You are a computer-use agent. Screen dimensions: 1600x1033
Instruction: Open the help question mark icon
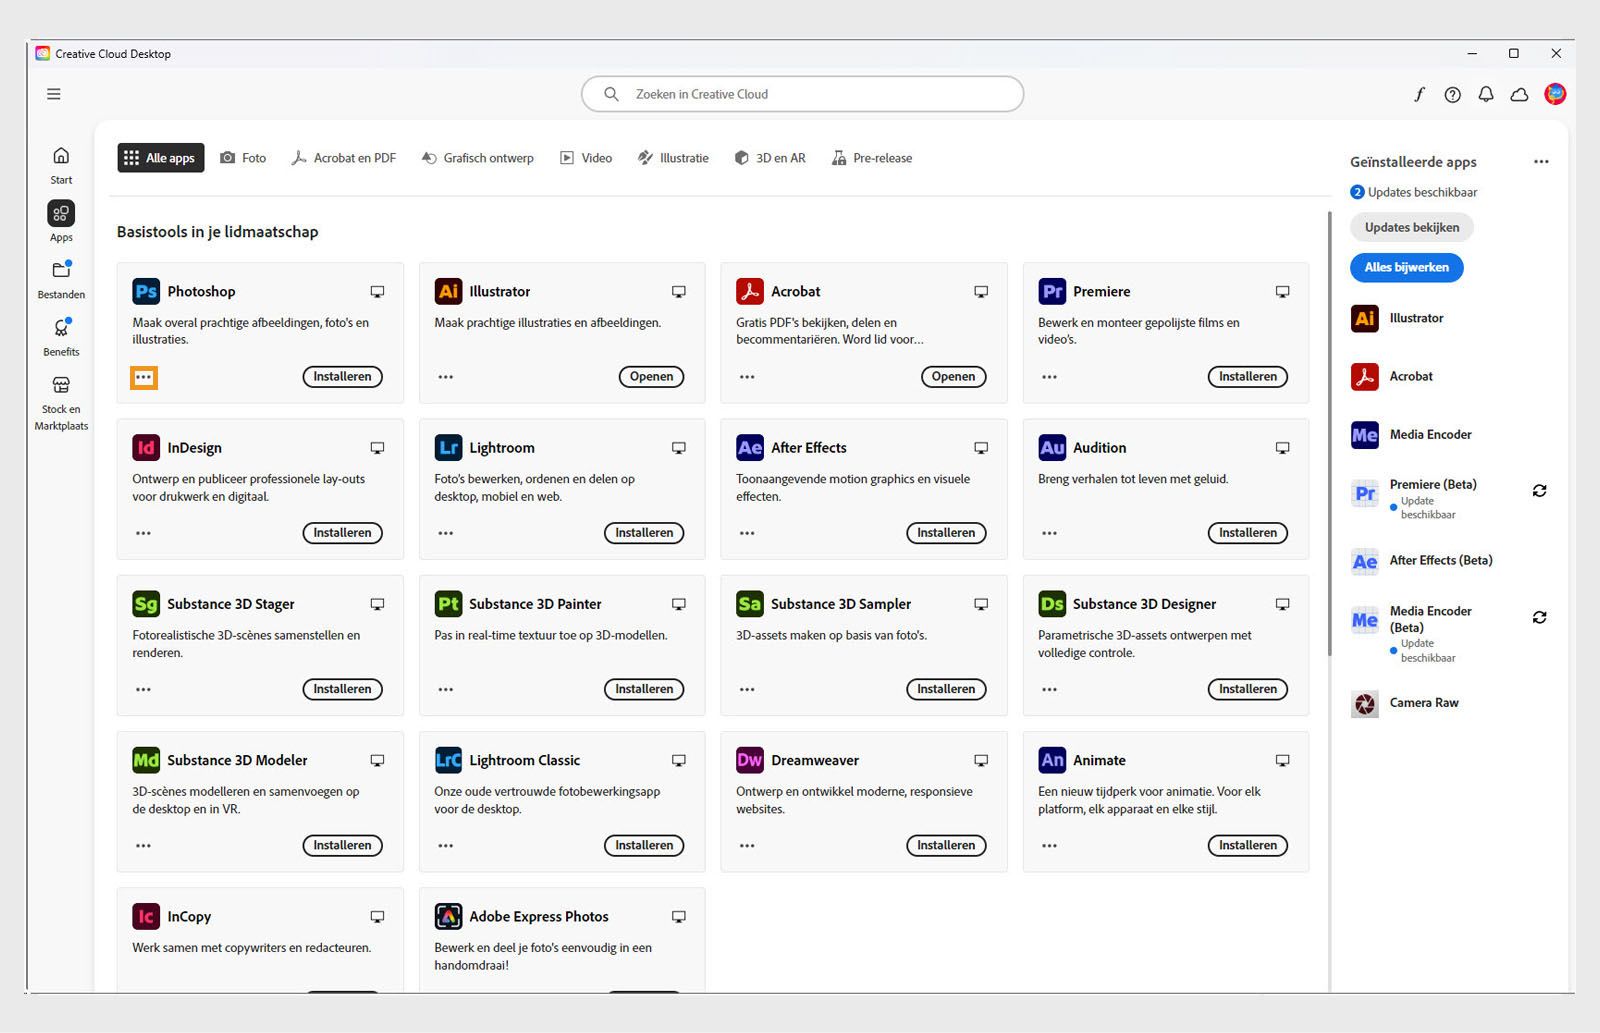1452,94
